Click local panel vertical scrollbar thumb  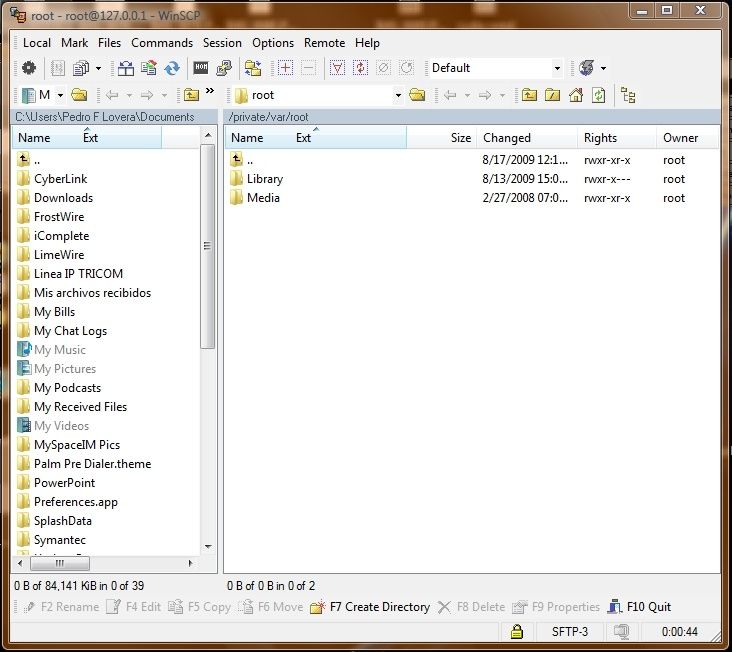208,246
